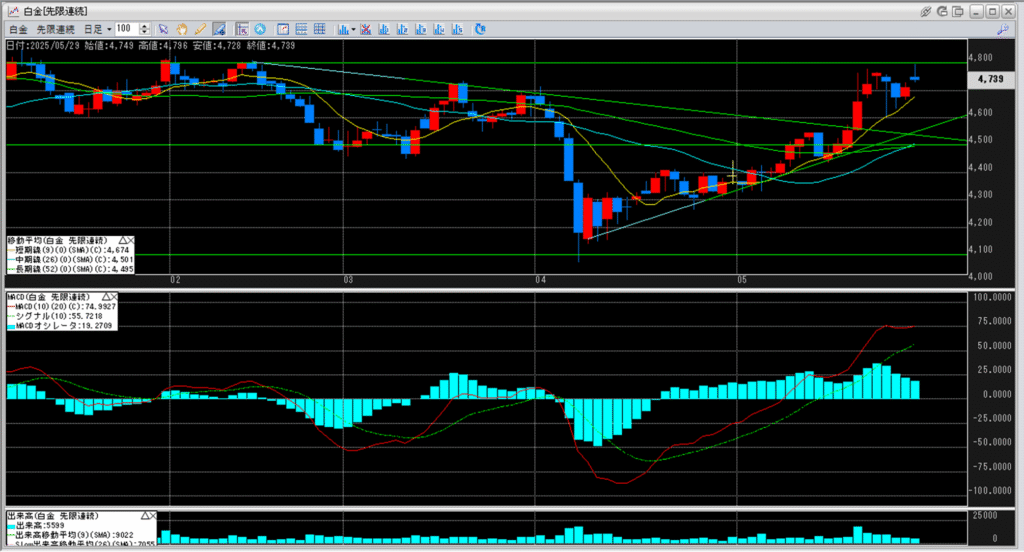Open the 日足 timeframe dropdown

97,29
